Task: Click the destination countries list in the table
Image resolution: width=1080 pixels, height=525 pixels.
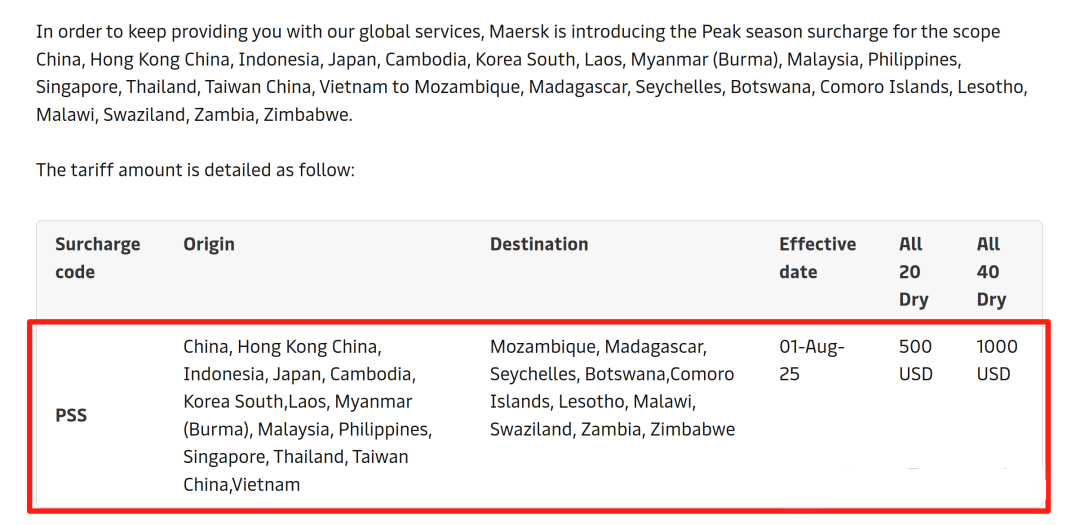Action: [612, 388]
